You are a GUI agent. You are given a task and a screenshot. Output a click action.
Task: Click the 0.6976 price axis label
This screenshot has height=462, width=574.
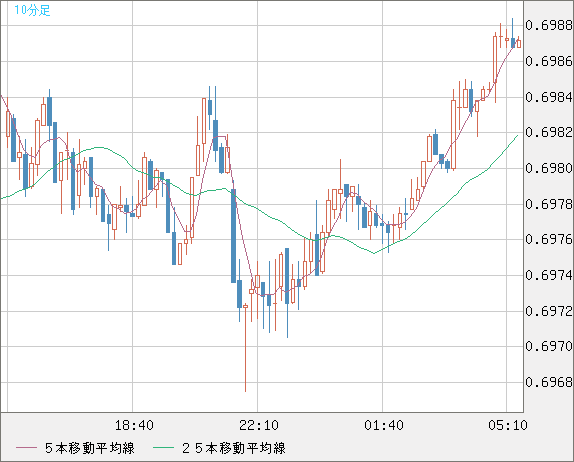click(x=549, y=239)
